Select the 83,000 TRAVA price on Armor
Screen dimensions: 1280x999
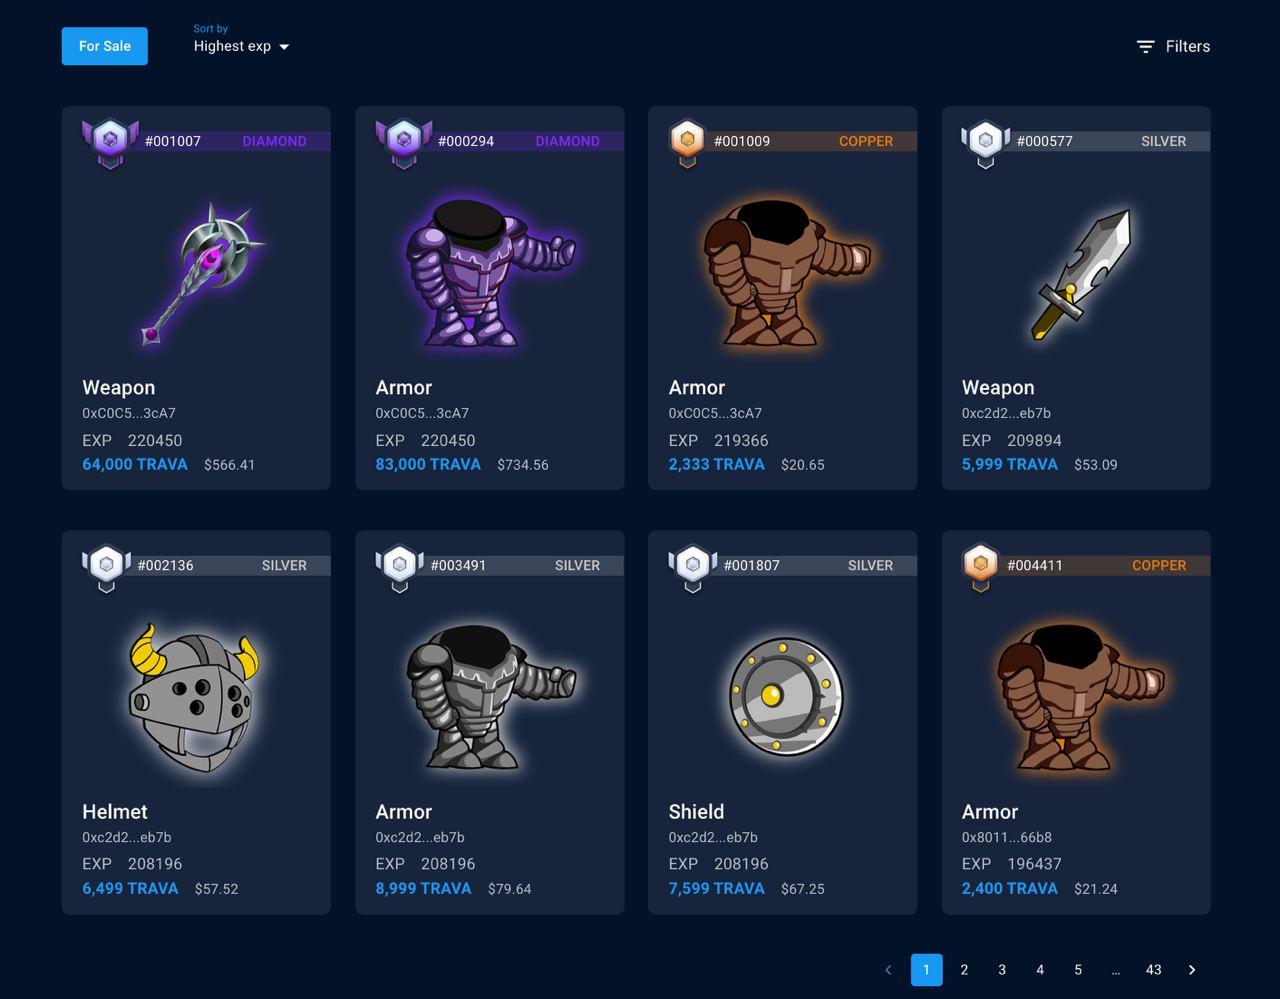428,464
